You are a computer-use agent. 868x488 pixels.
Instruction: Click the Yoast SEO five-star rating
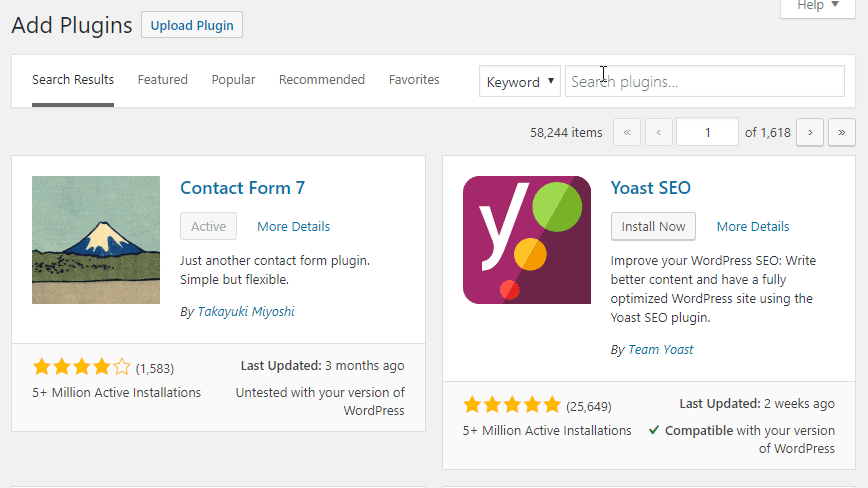click(512, 405)
